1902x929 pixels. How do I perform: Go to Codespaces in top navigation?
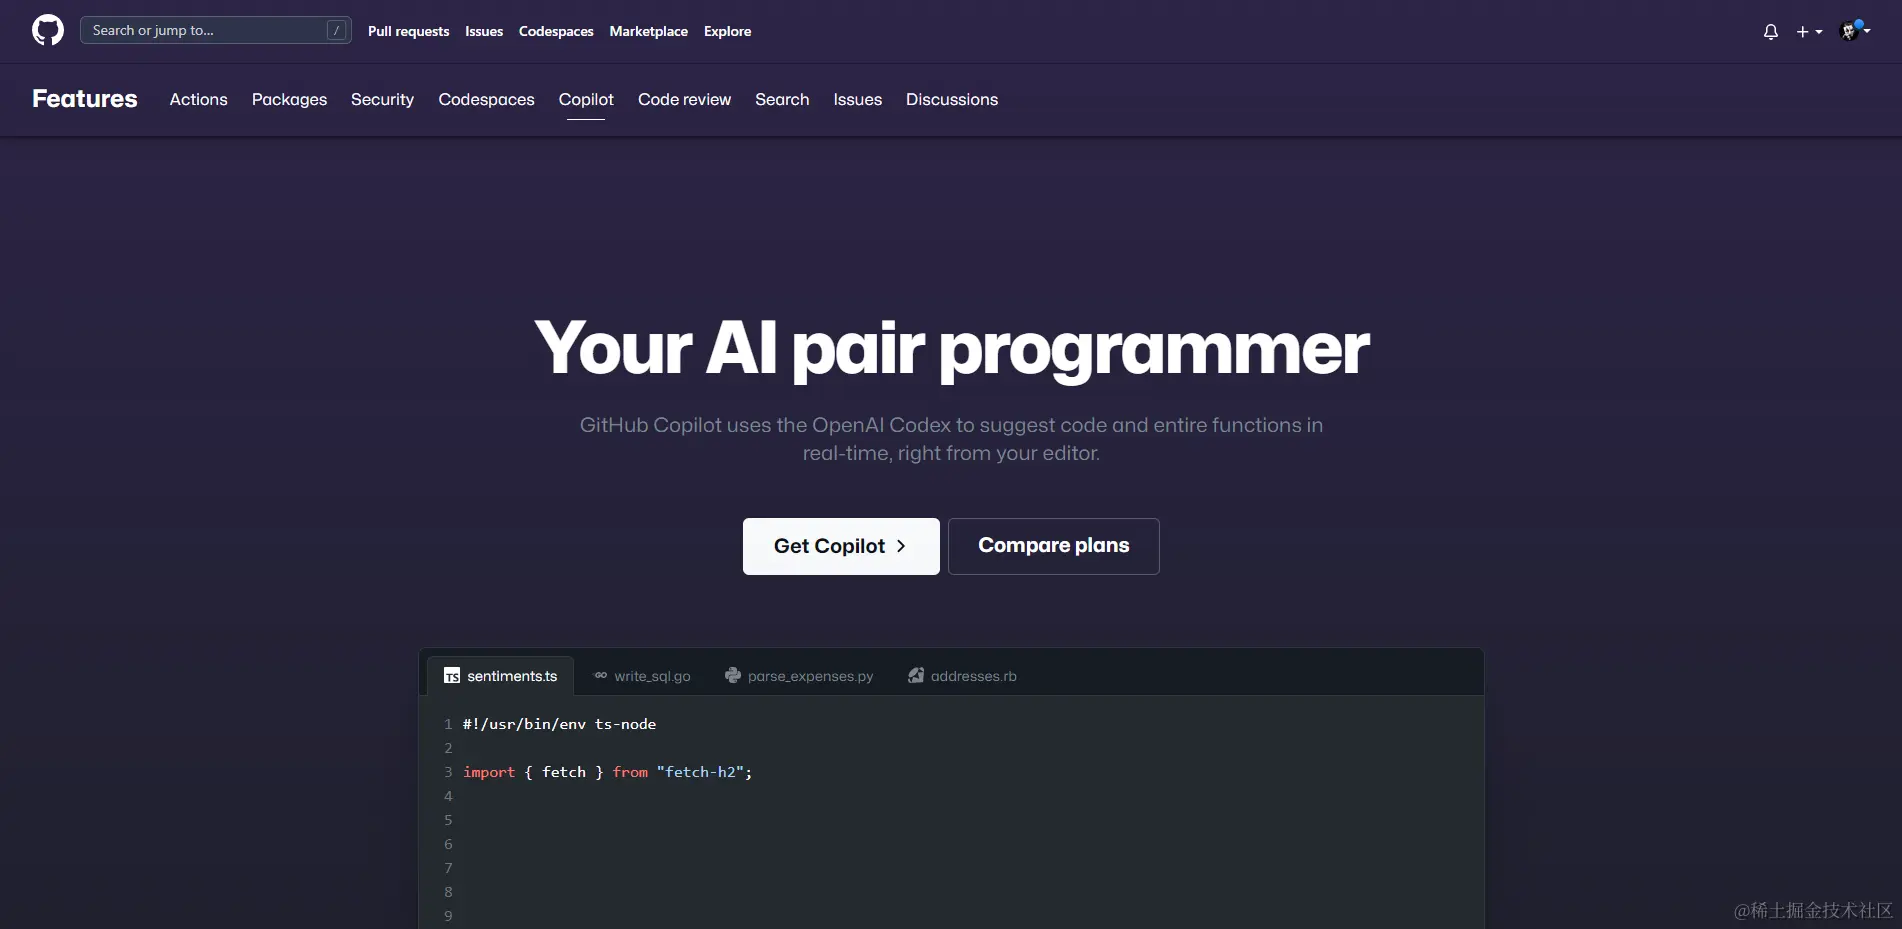(x=556, y=31)
